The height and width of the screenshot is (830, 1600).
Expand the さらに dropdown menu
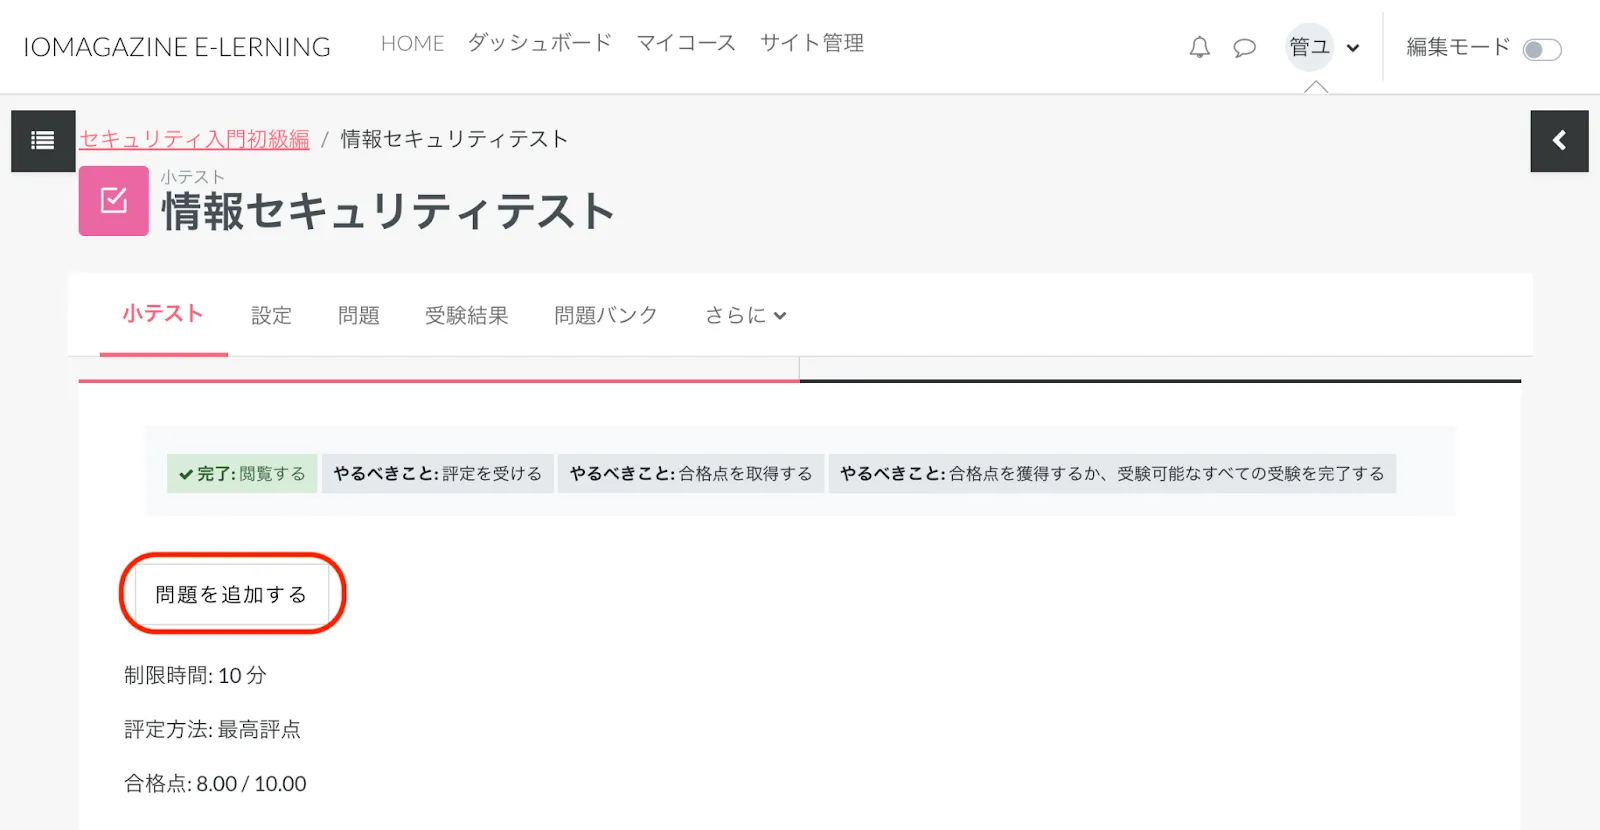[x=745, y=315]
